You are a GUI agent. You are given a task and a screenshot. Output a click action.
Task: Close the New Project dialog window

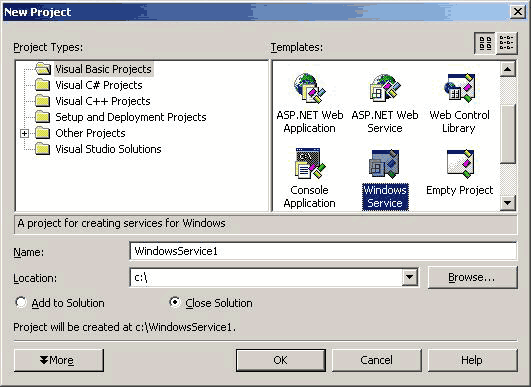(x=518, y=12)
